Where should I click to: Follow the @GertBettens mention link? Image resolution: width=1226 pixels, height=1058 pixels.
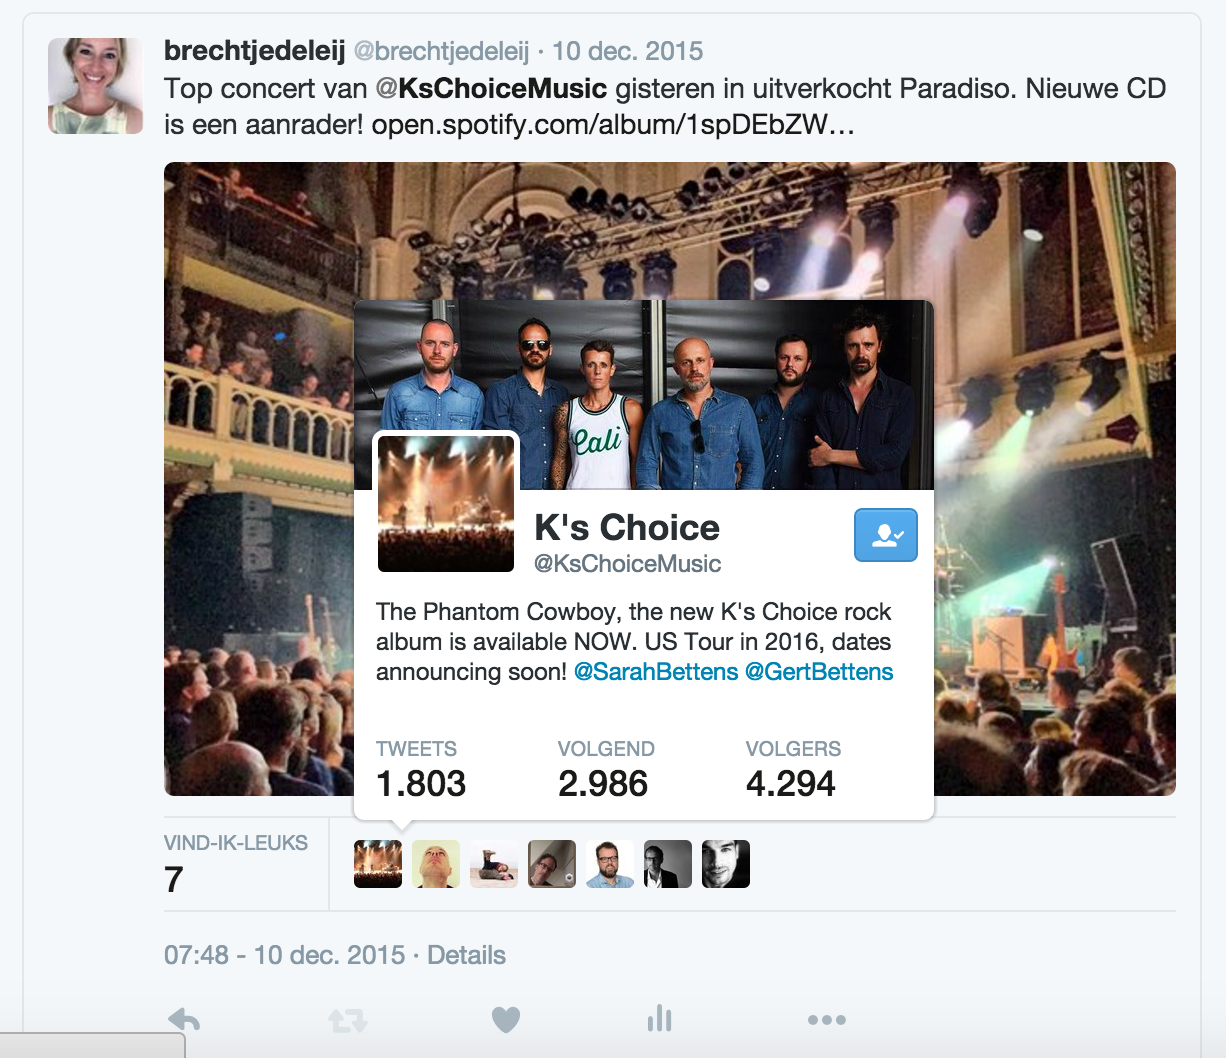tap(819, 672)
